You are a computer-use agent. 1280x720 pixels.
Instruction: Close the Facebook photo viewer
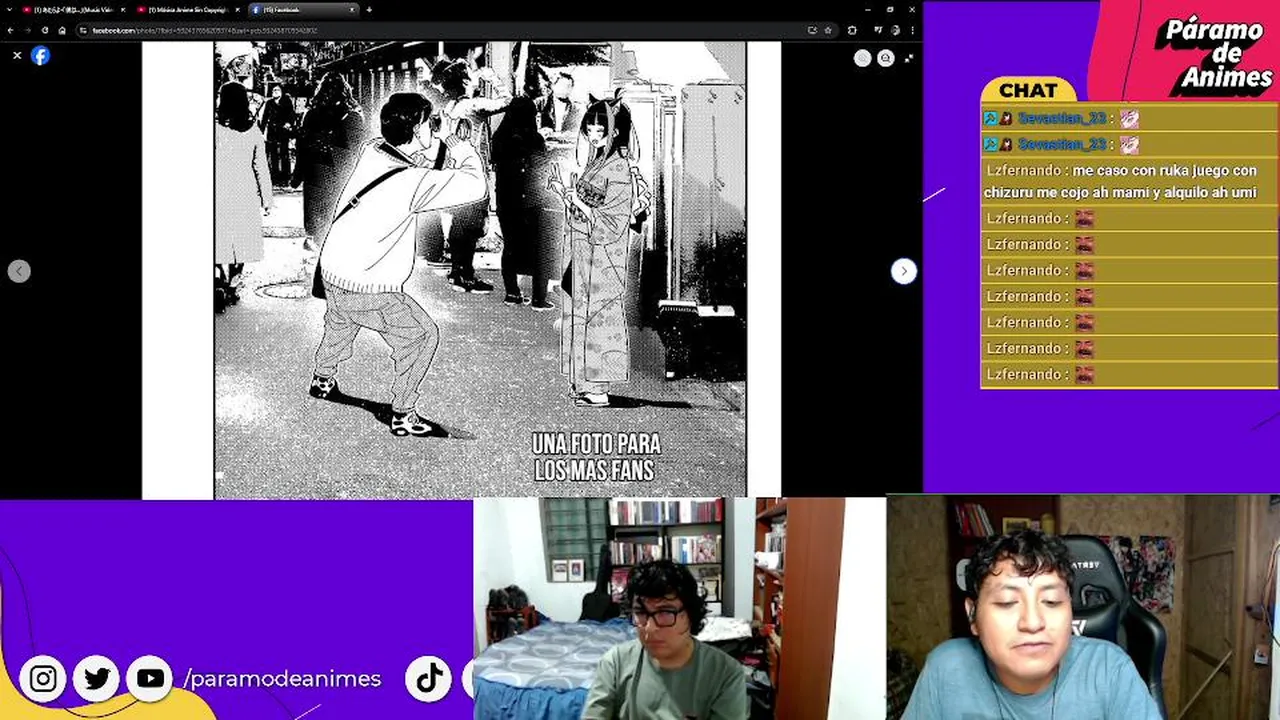[17, 55]
